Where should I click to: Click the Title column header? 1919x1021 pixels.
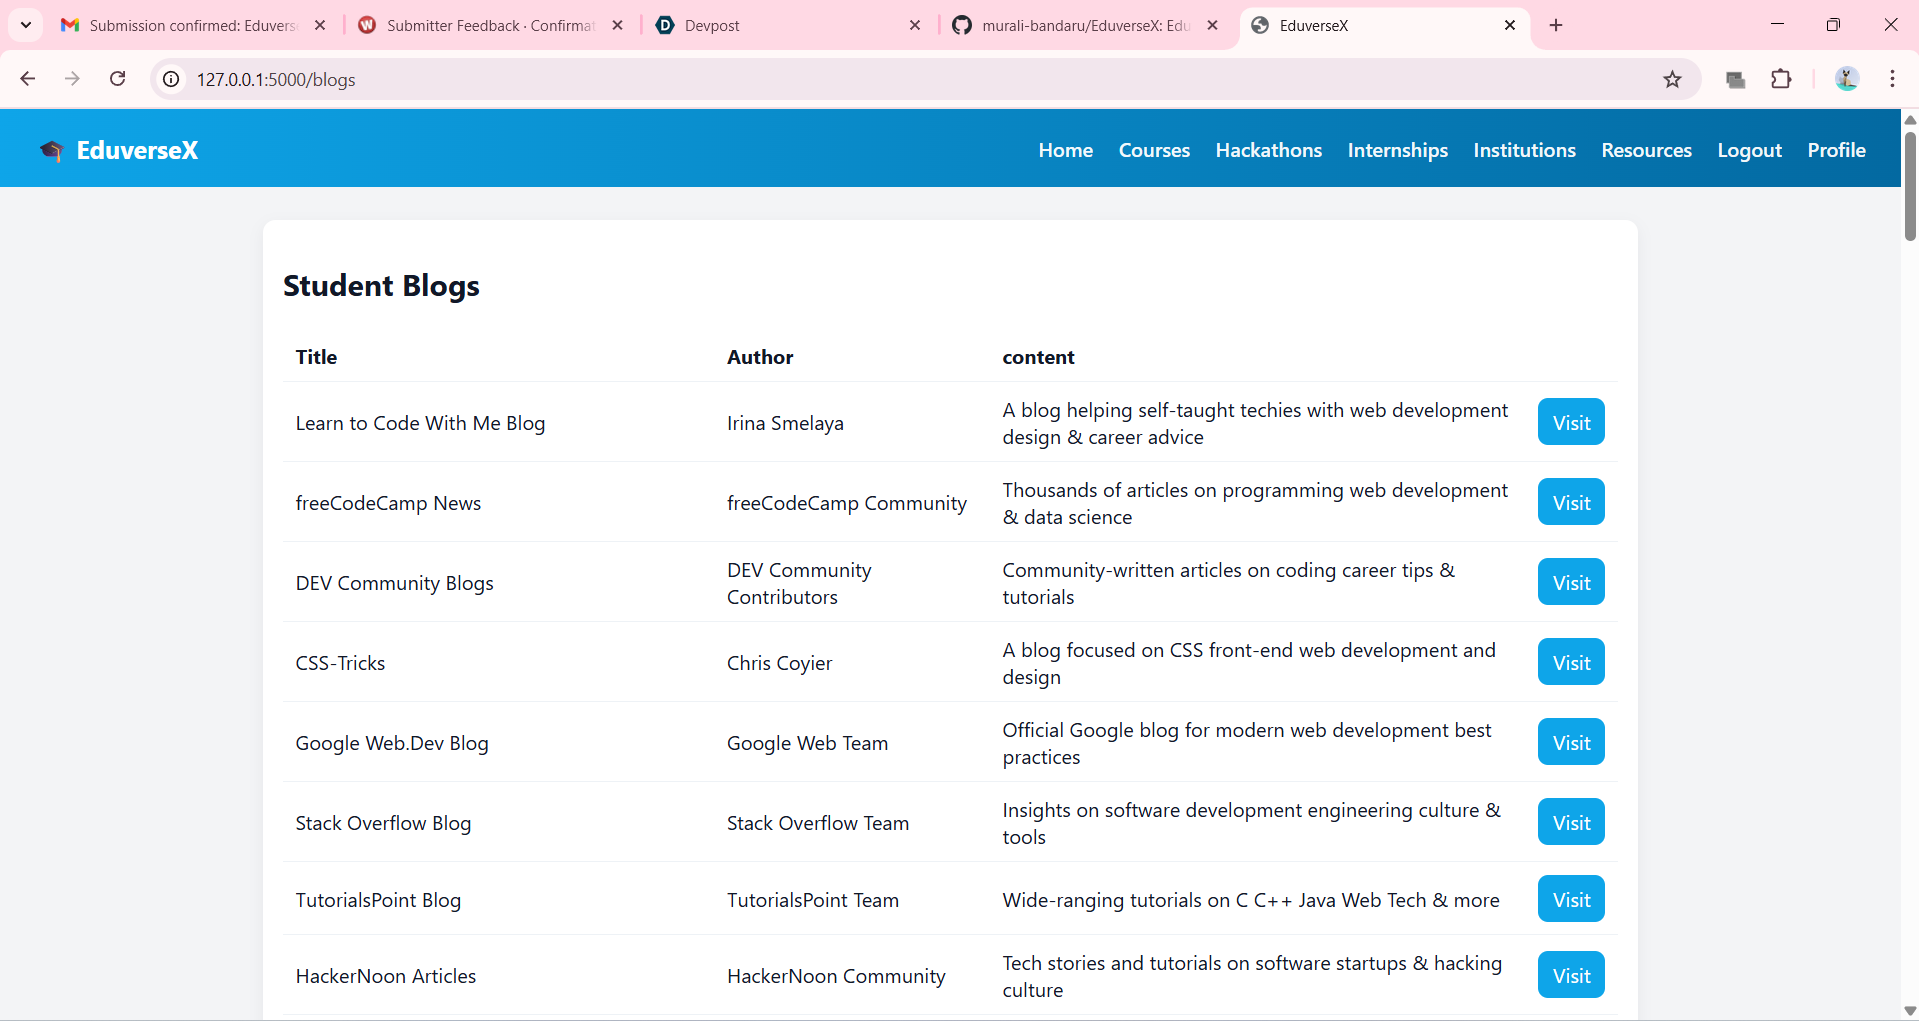point(316,357)
